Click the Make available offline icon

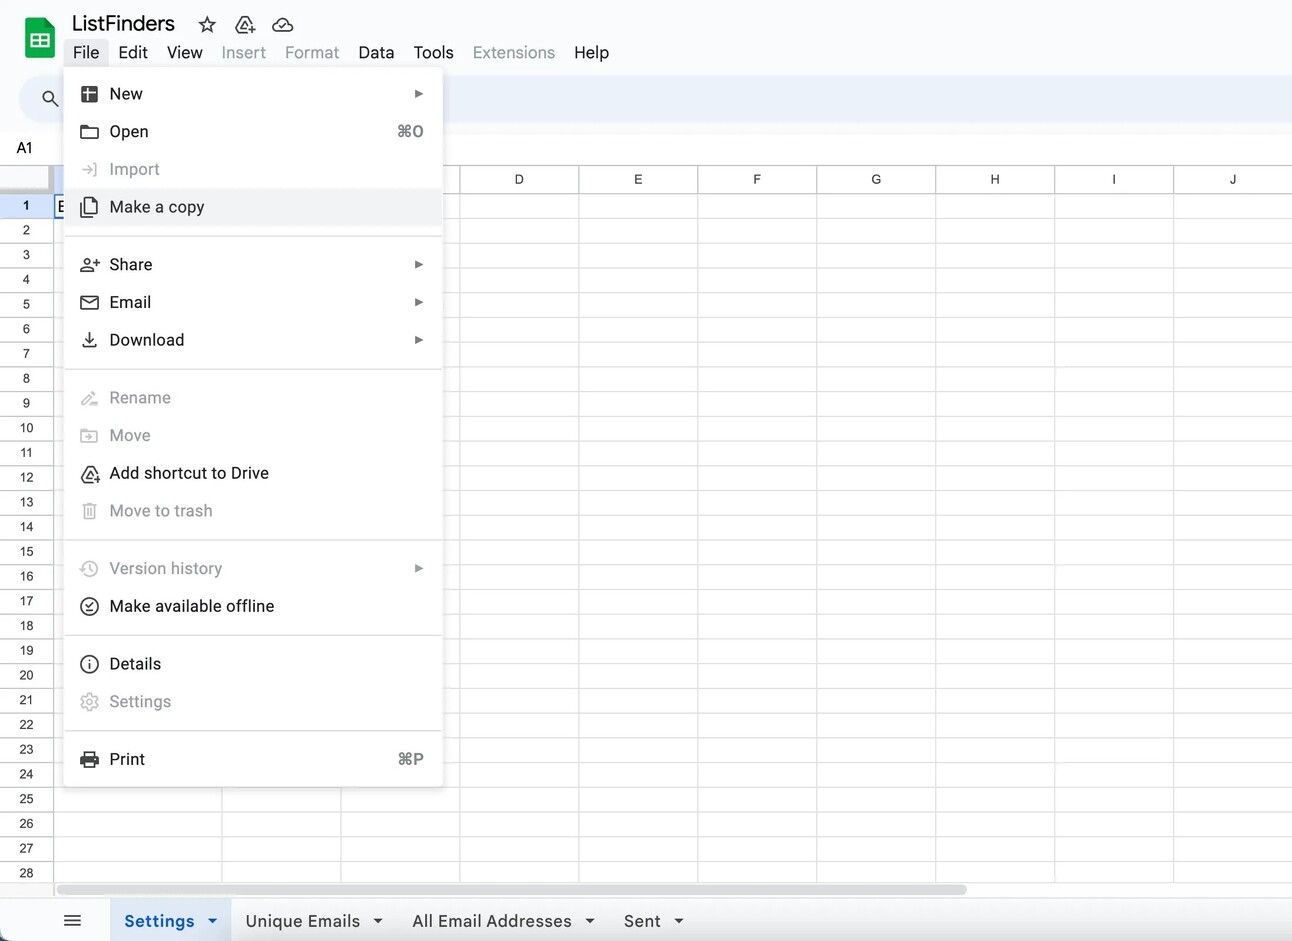89,607
